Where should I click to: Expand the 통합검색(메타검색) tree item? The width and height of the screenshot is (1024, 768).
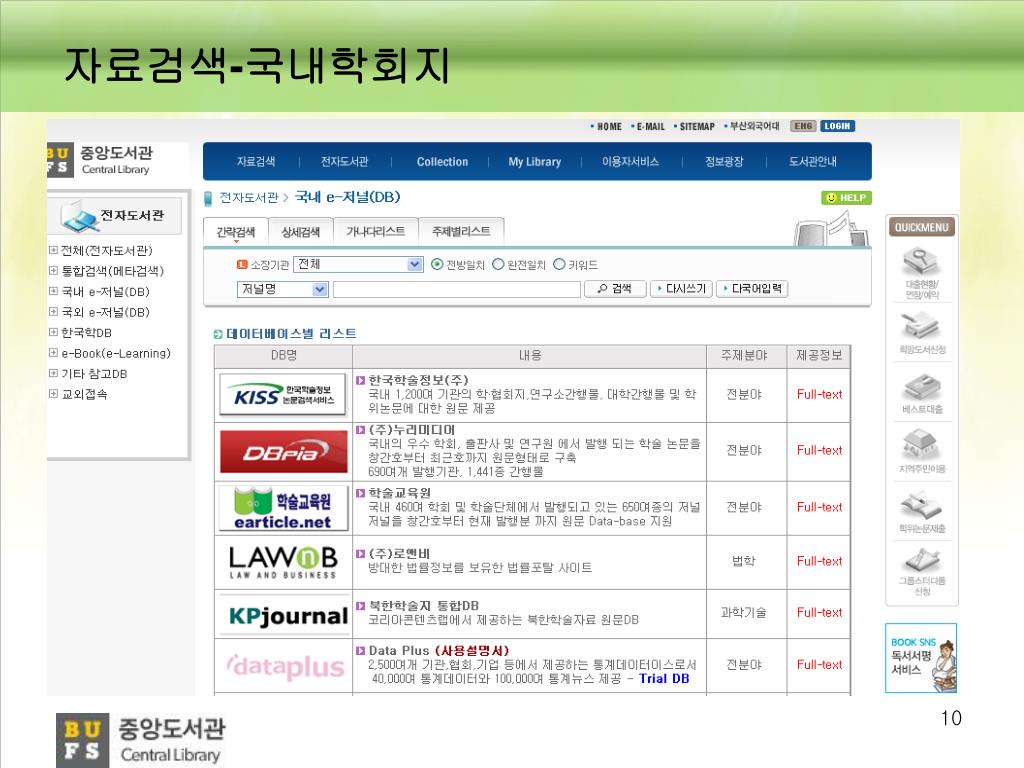coord(53,270)
